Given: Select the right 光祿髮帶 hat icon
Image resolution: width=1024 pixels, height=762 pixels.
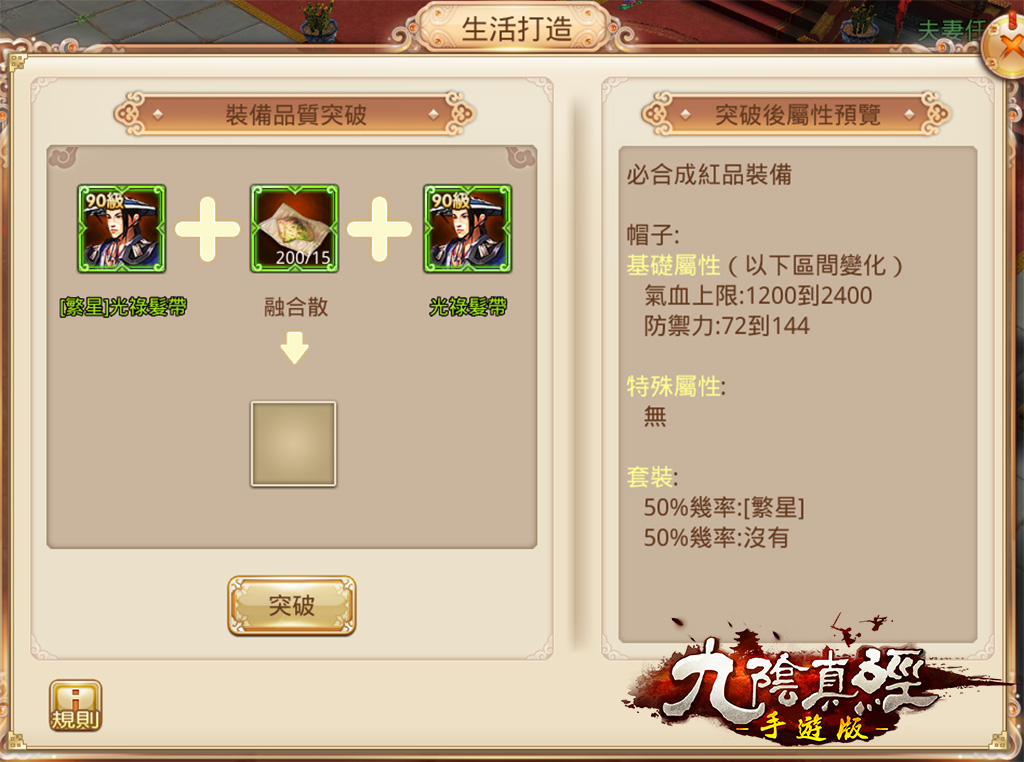Looking at the screenshot, I should pos(468,229).
